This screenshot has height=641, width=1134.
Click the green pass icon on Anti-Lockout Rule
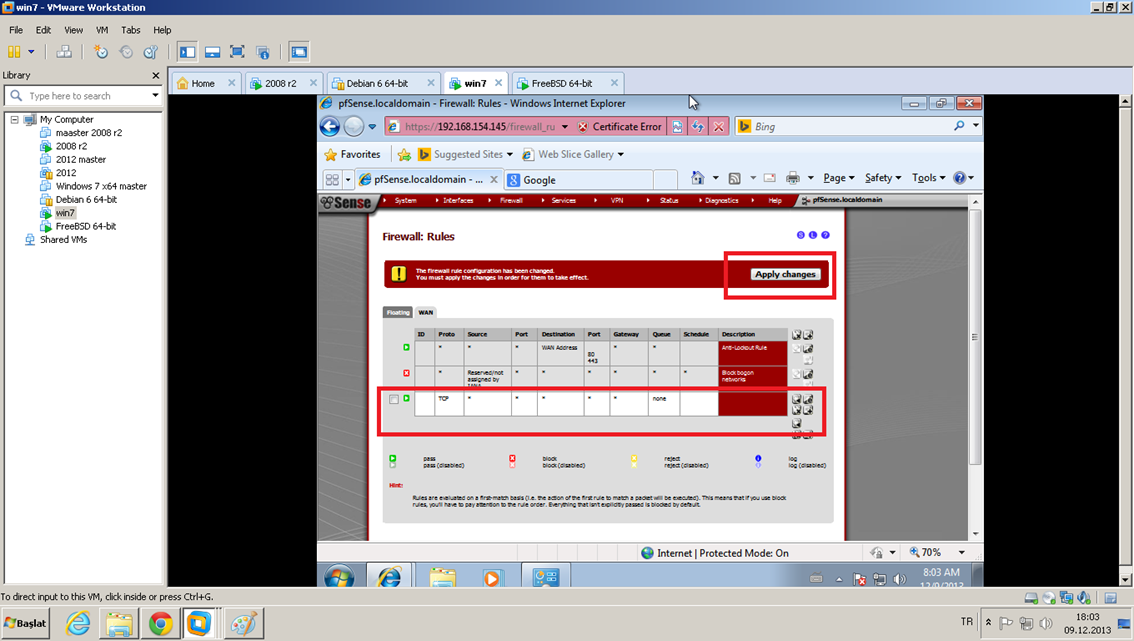tap(406, 348)
